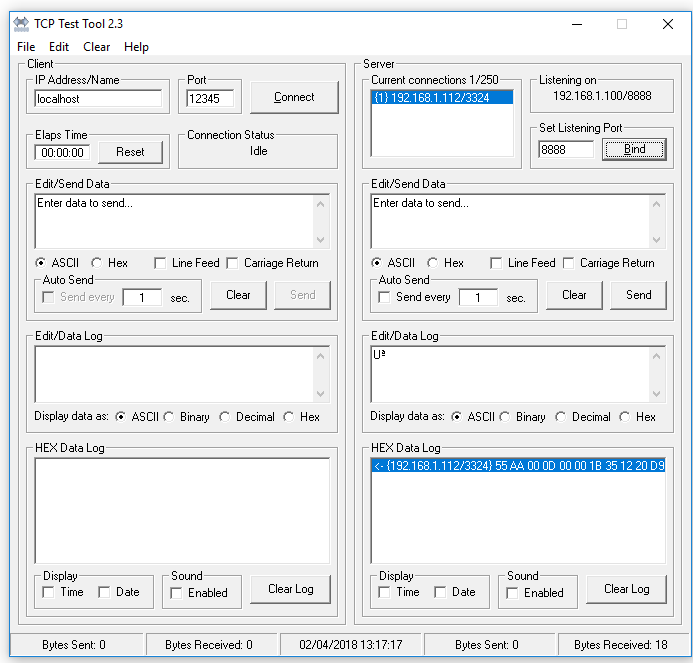
Task: Open the Clear menu
Action: pyautogui.click(x=96, y=47)
